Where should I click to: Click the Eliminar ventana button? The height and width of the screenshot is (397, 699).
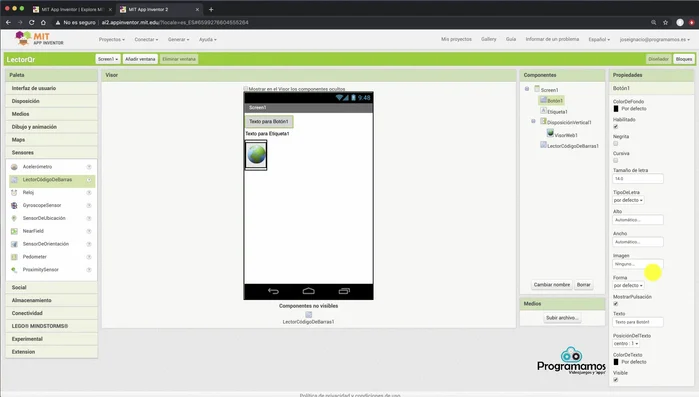(x=179, y=59)
